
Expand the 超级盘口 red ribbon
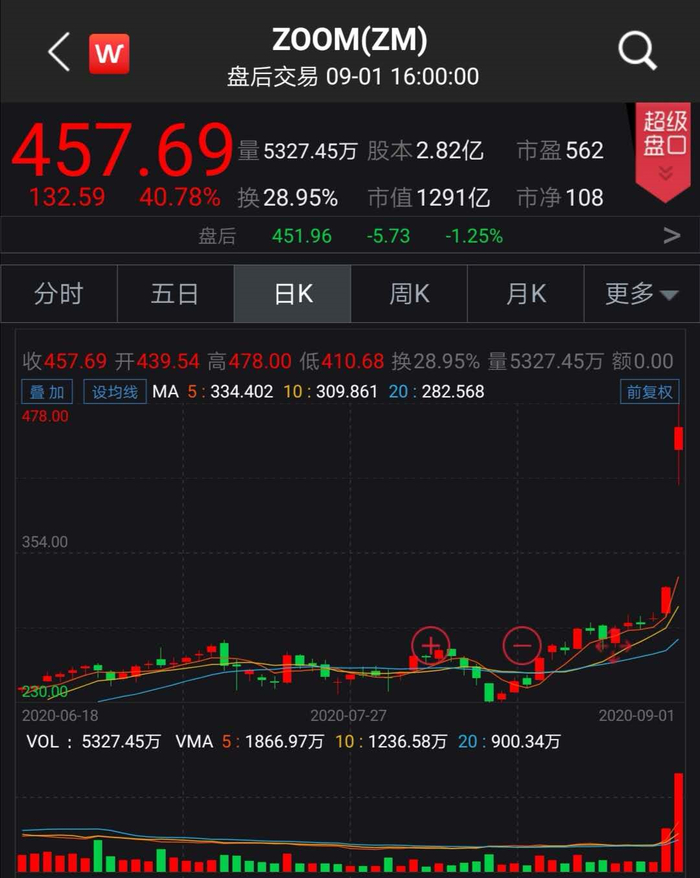click(x=665, y=151)
